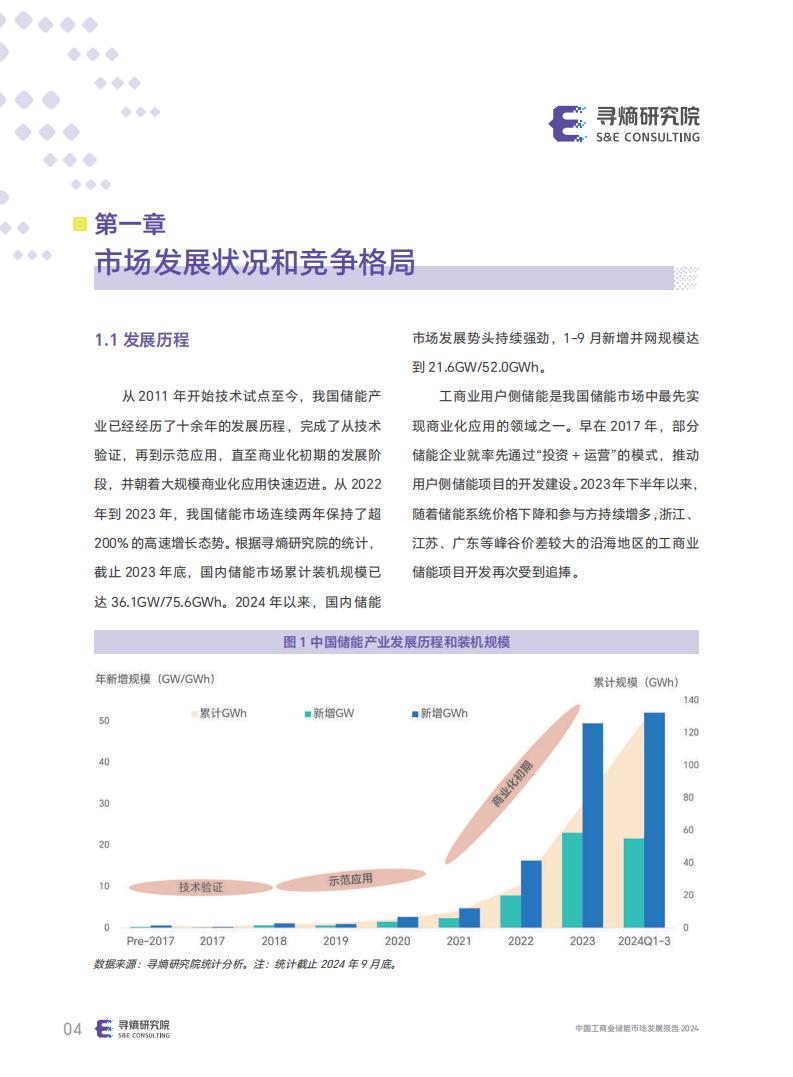Select the chapter title 市场发展状况和竞争格局

click(x=255, y=262)
